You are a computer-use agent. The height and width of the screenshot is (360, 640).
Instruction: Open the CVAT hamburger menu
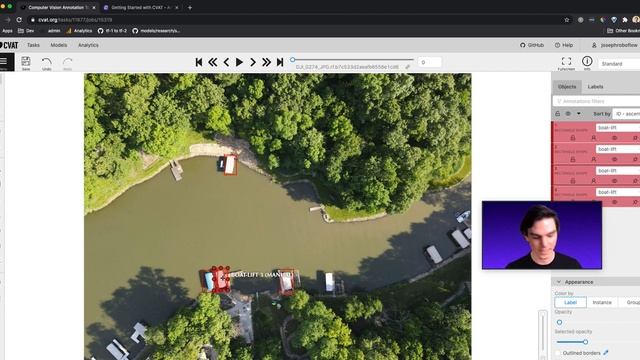coord(4,62)
